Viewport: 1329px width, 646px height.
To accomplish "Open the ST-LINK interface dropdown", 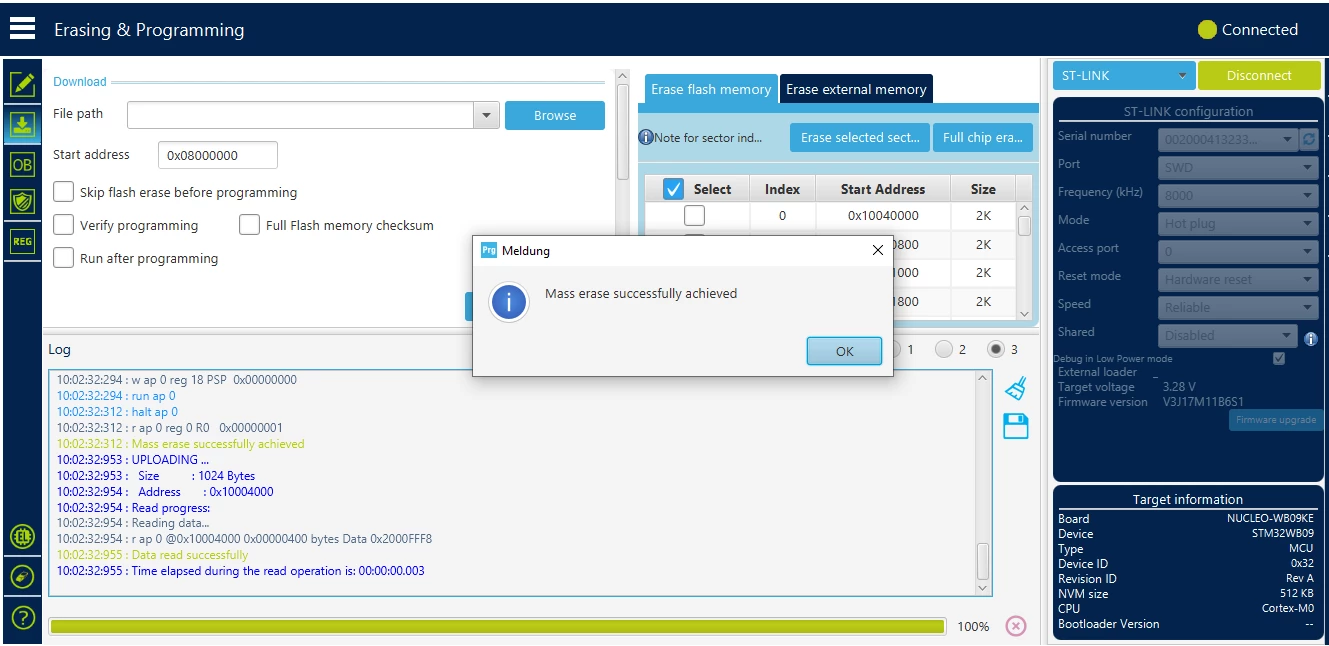I will (1124, 75).
